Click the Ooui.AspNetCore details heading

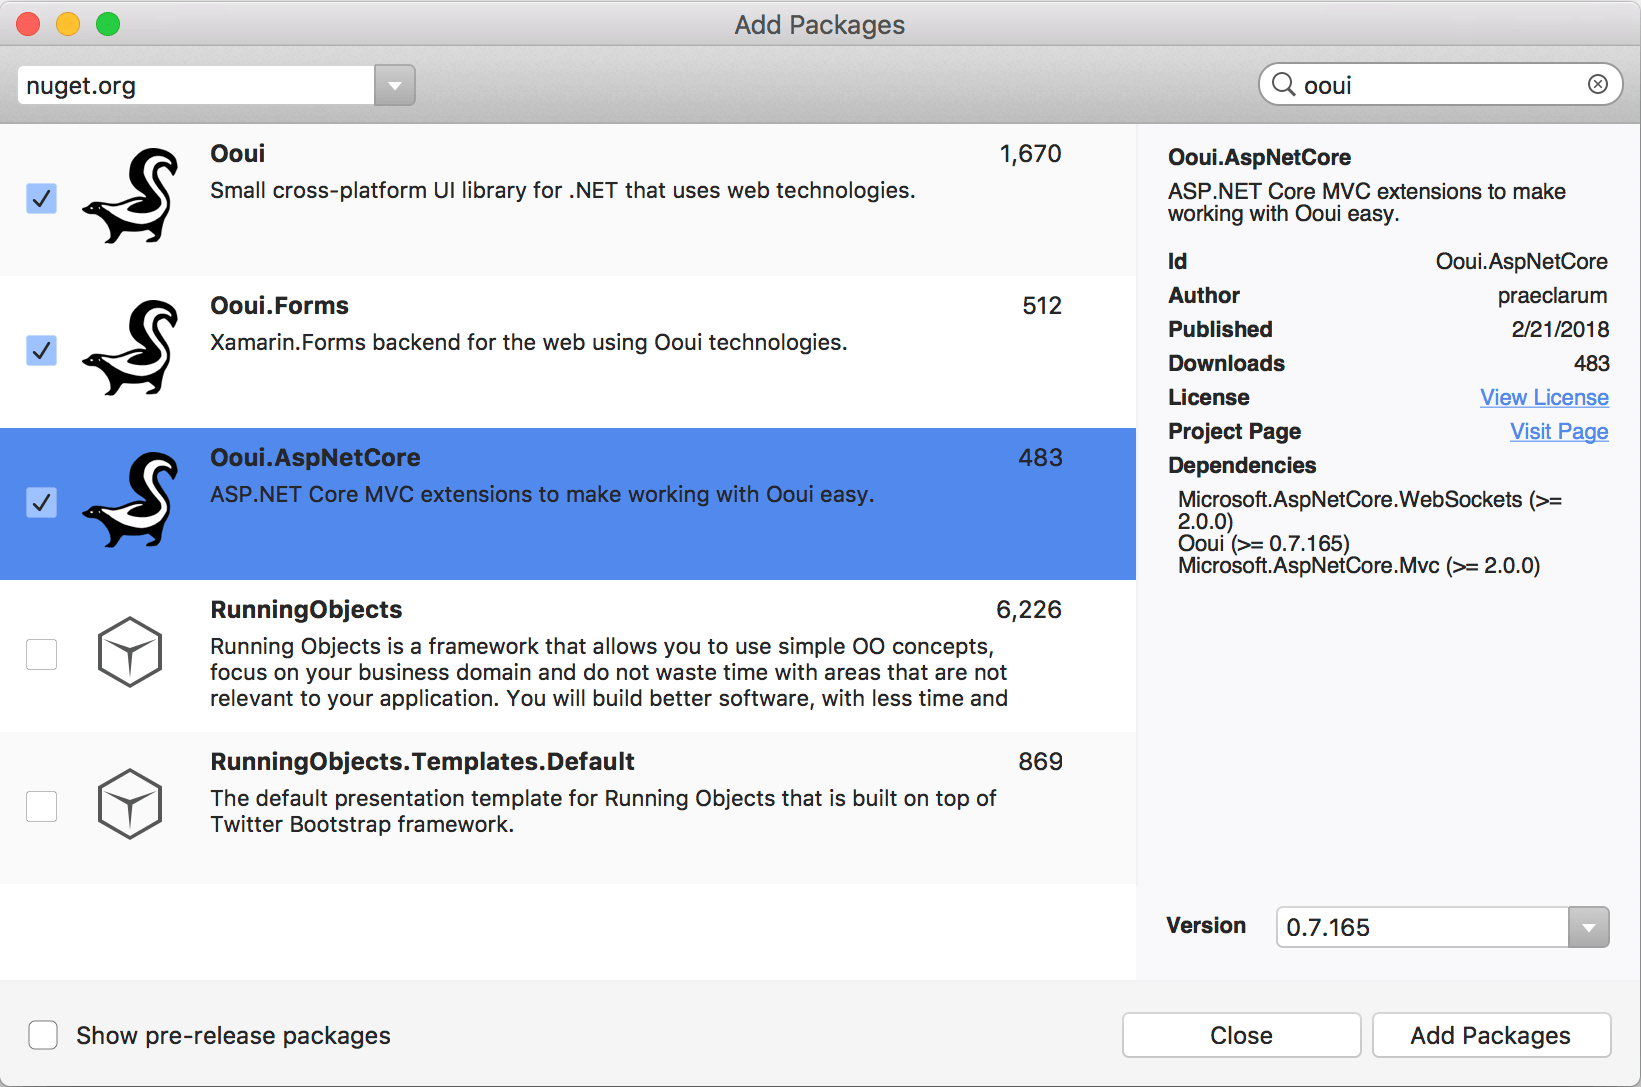1259,157
